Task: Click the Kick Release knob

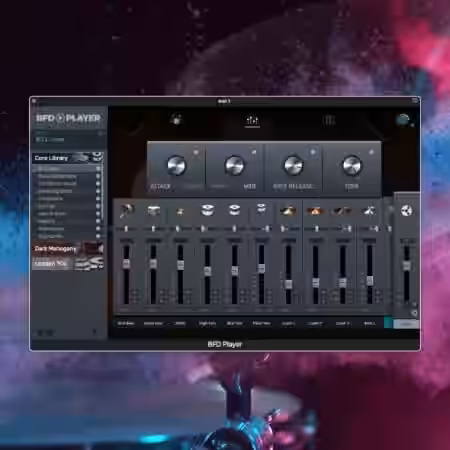Action: tap(293, 165)
